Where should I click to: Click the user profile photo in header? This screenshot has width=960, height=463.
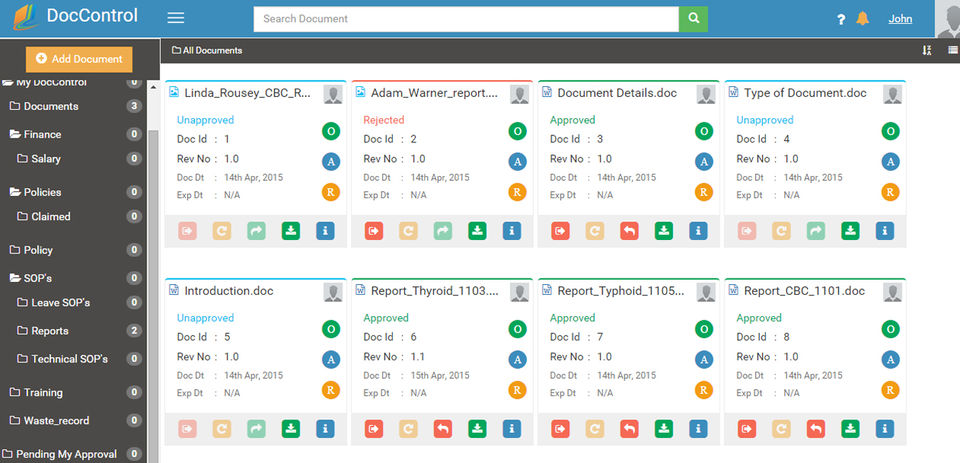pos(948,19)
